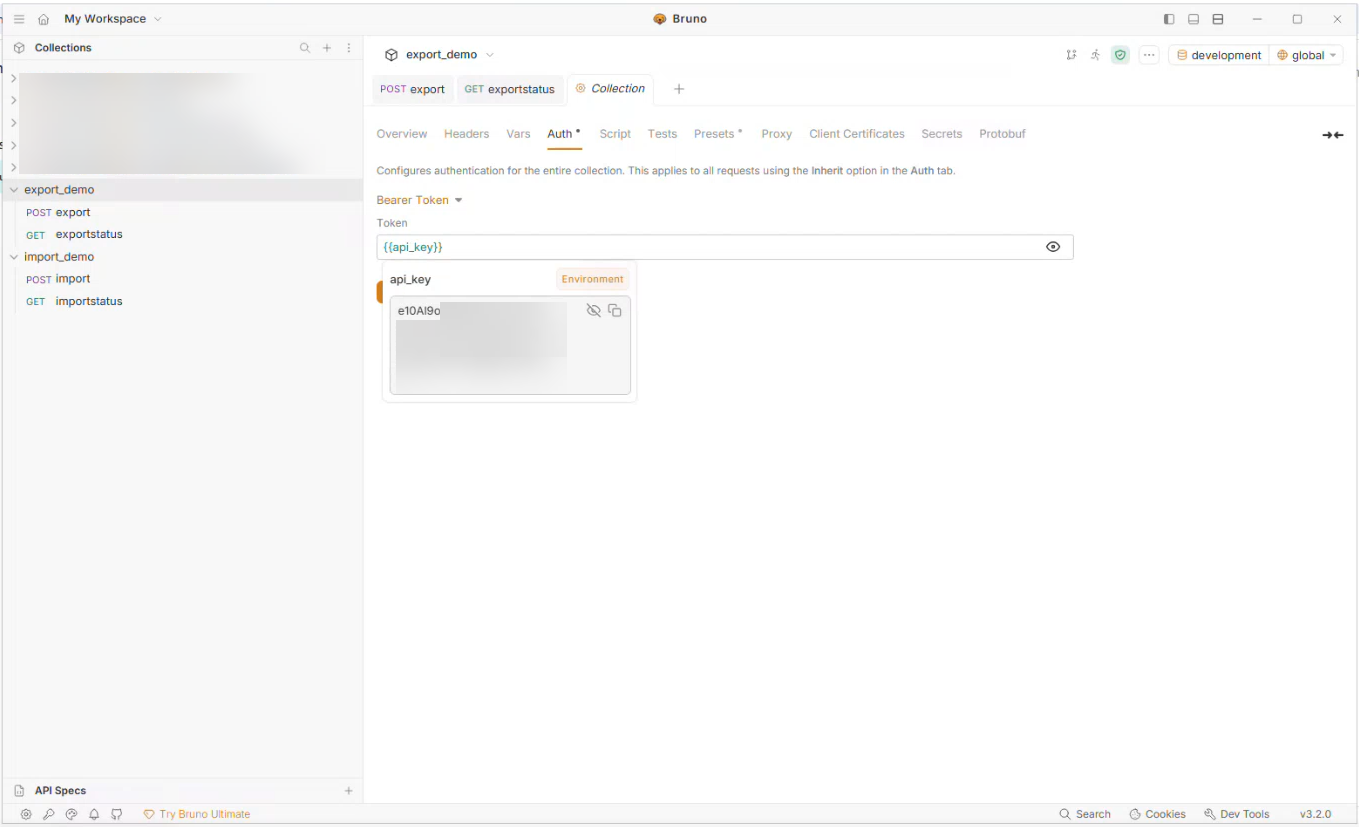Open the GitHub icon

pyautogui.click(x=117, y=815)
